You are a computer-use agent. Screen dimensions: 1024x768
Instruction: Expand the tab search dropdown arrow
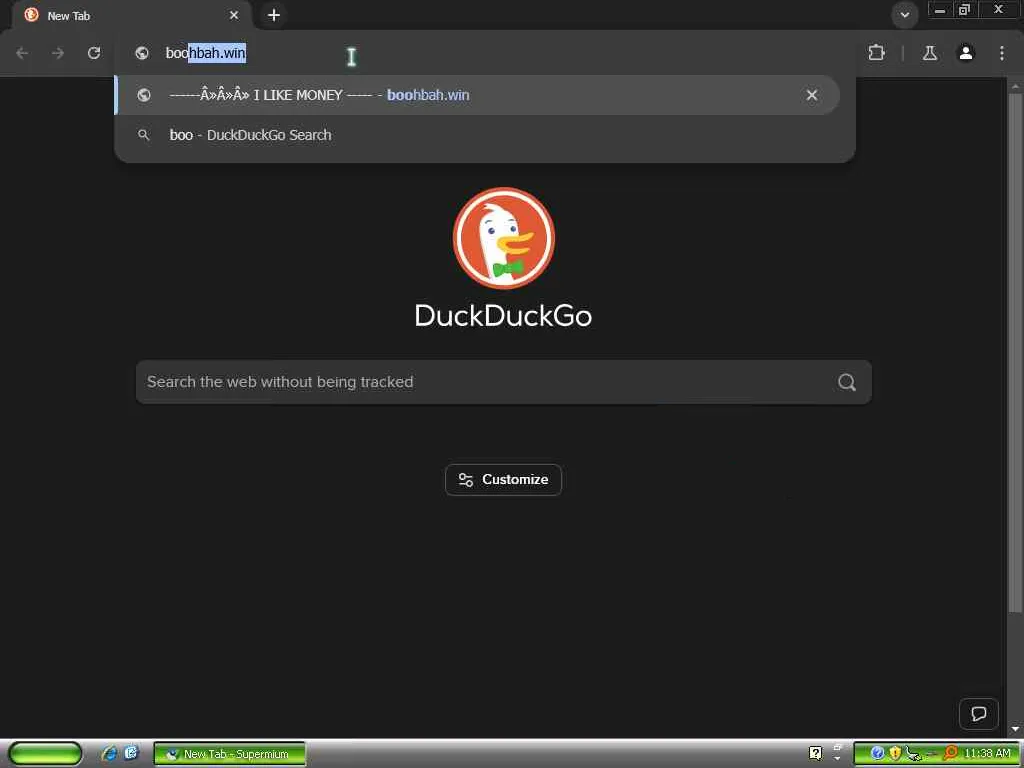coord(904,15)
